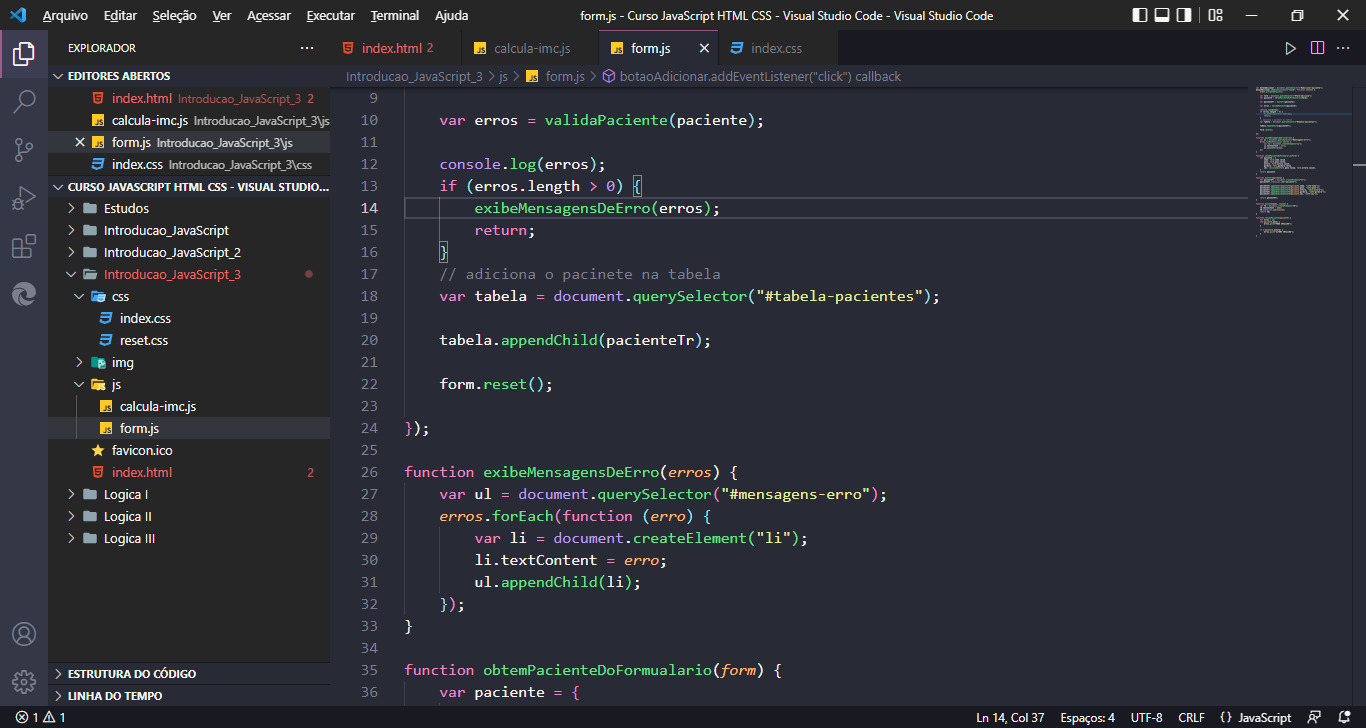This screenshot has width=1366, height=728.
Task: Open the Accounts icon in activity bar
Action: (x=24, y=634)
